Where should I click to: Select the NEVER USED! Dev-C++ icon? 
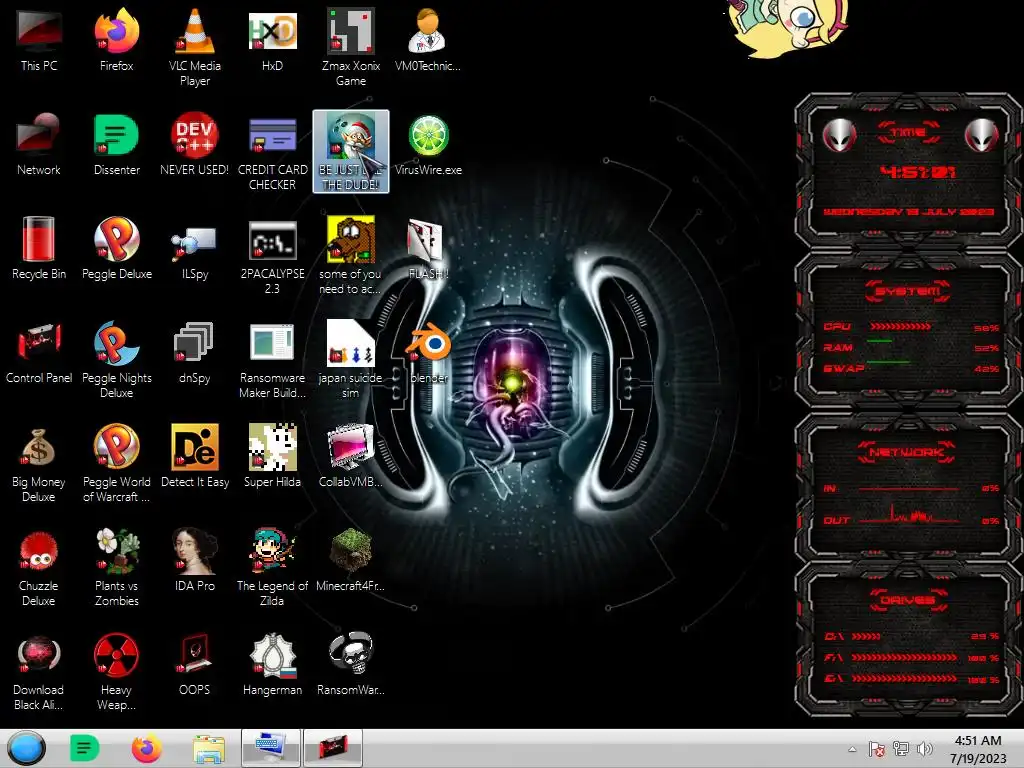point(195,144)
